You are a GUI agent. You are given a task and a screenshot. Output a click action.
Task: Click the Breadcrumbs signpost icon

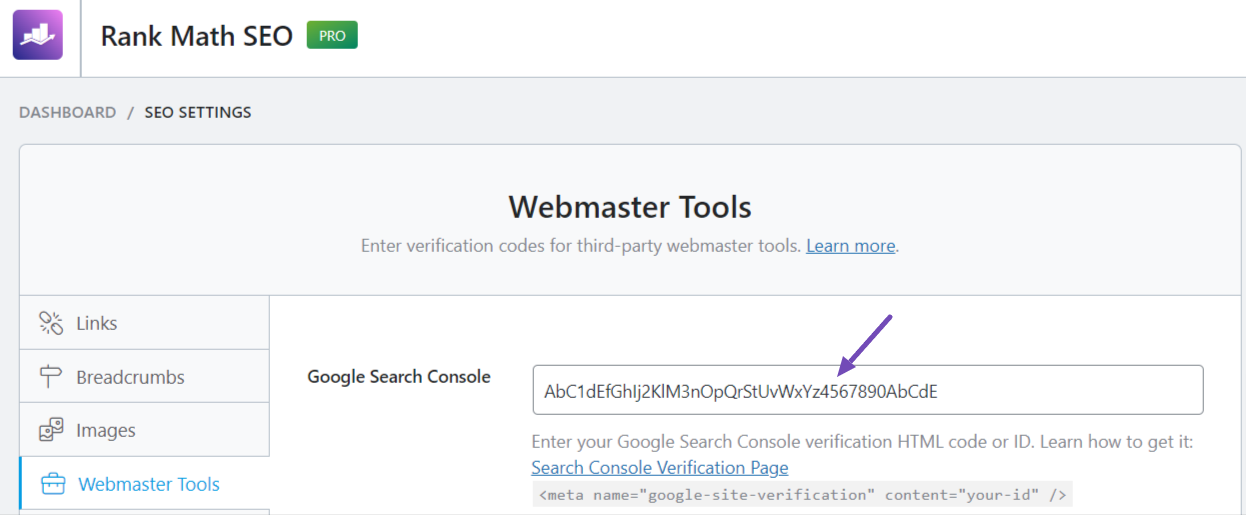[x=51, y=377]
